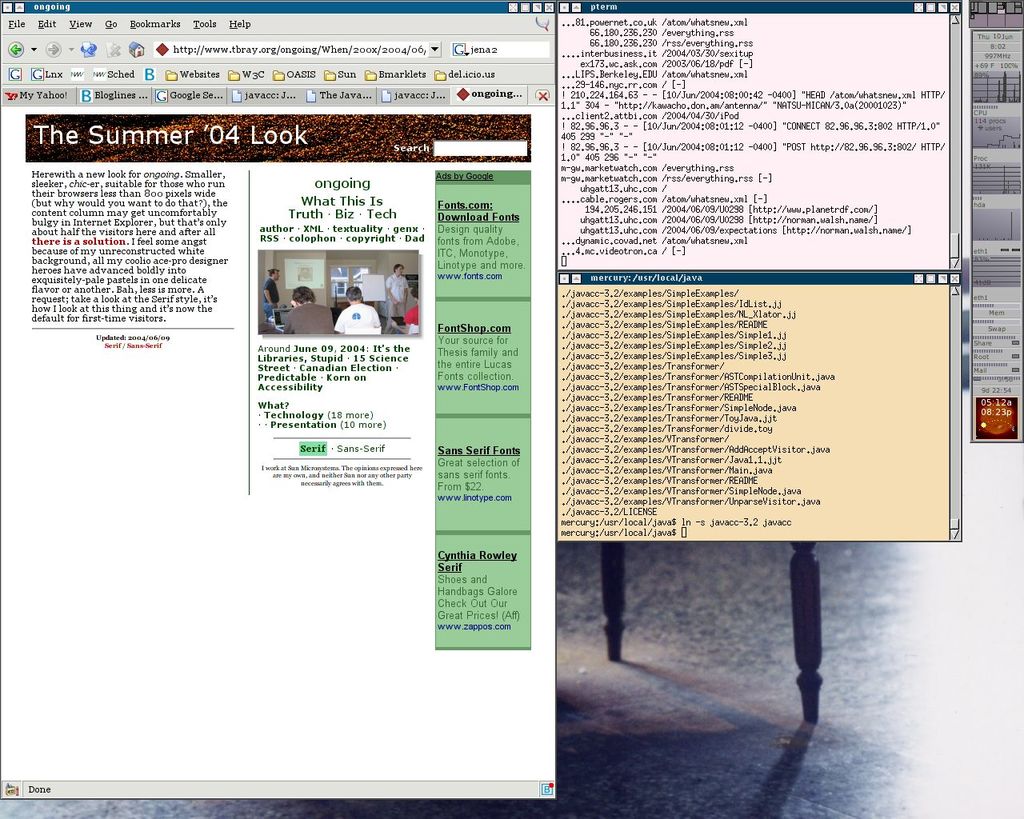
Task: Open Forward history dropdown arrow
Action: pos(71,50)
